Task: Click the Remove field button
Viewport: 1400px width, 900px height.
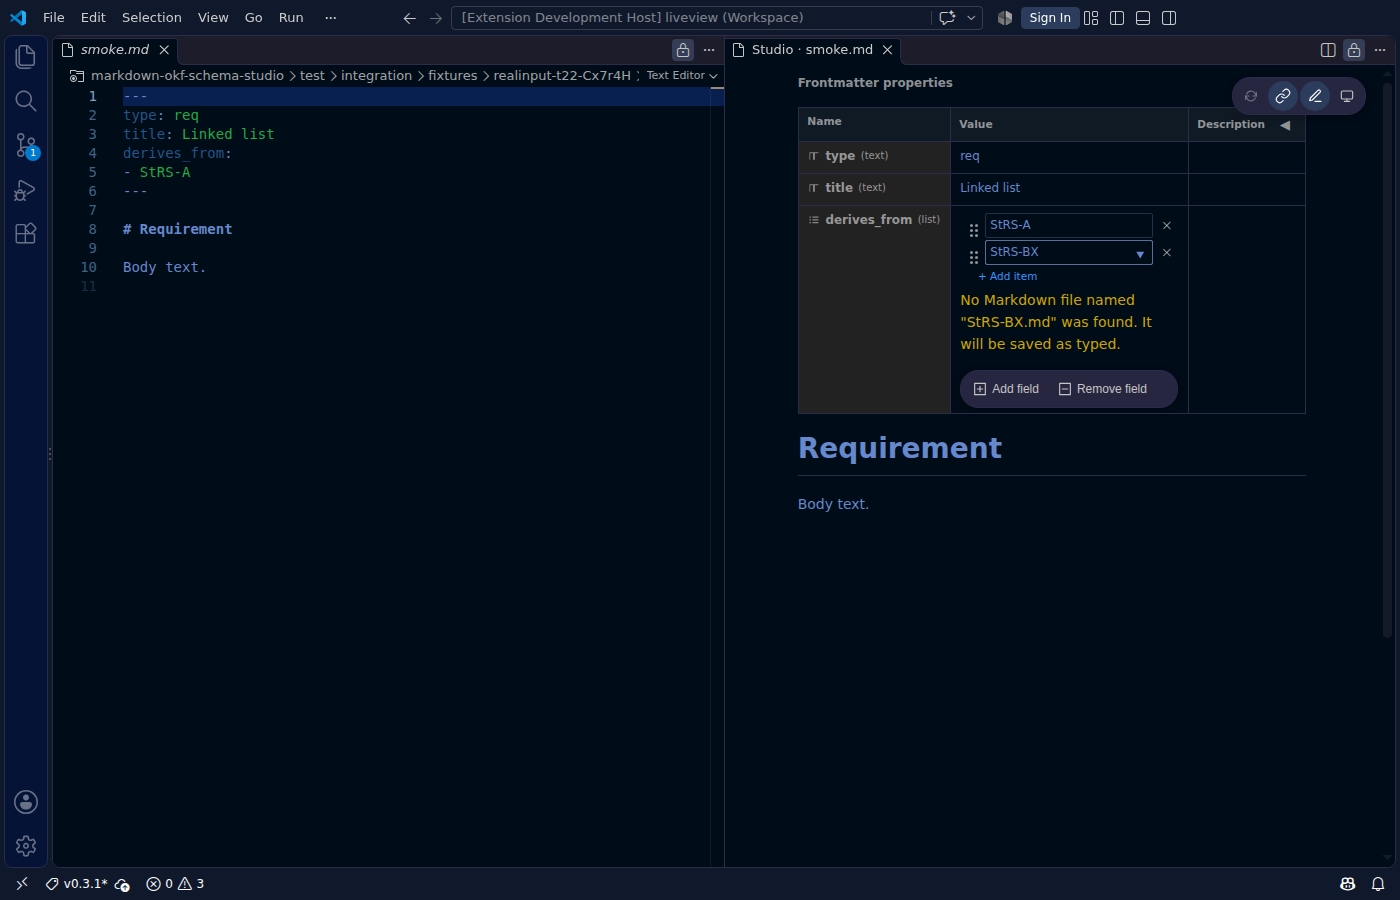Action: (x=1103, y=389)
